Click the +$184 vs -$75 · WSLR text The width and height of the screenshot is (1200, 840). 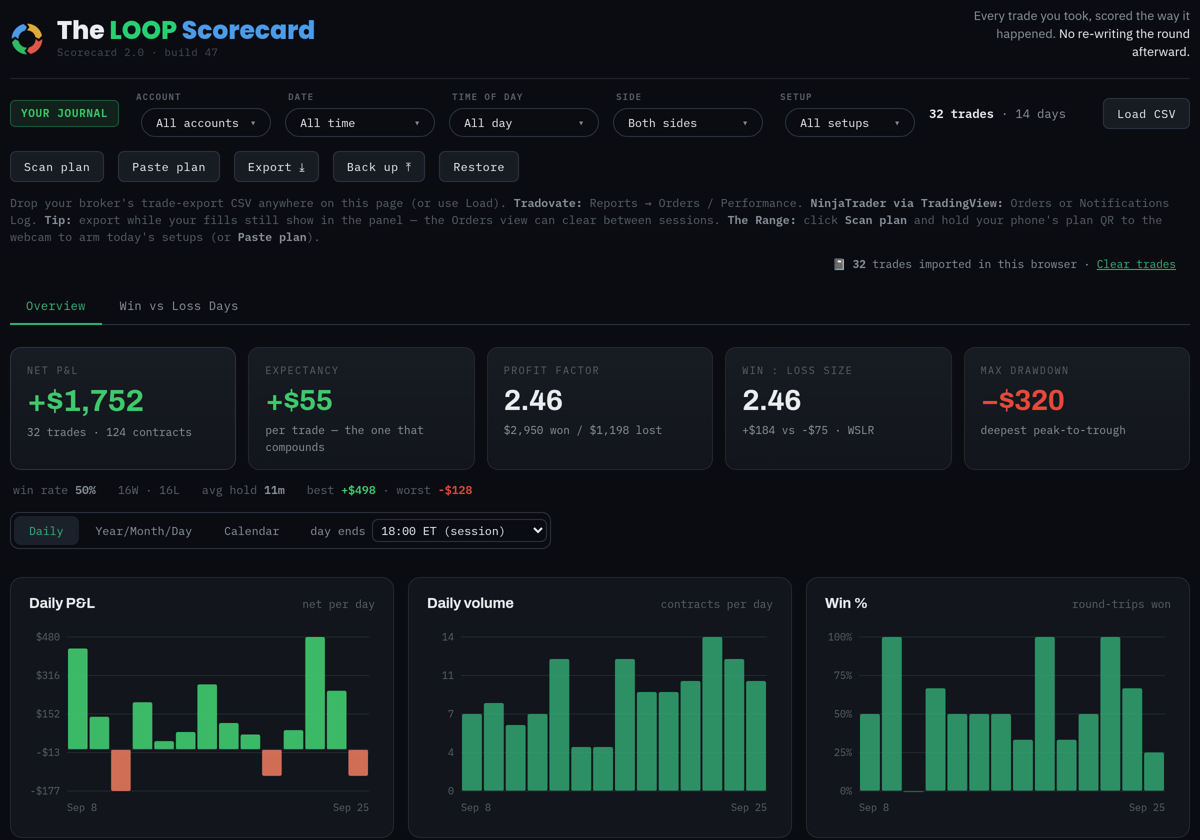[x=808, y=430]
